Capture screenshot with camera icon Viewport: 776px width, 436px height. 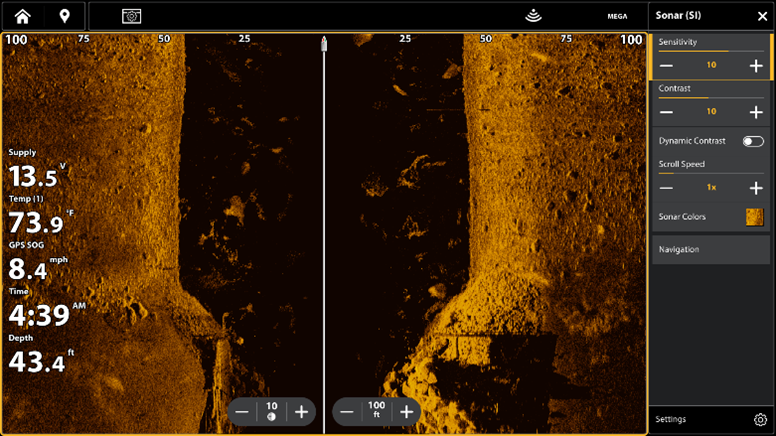point(132,16)
